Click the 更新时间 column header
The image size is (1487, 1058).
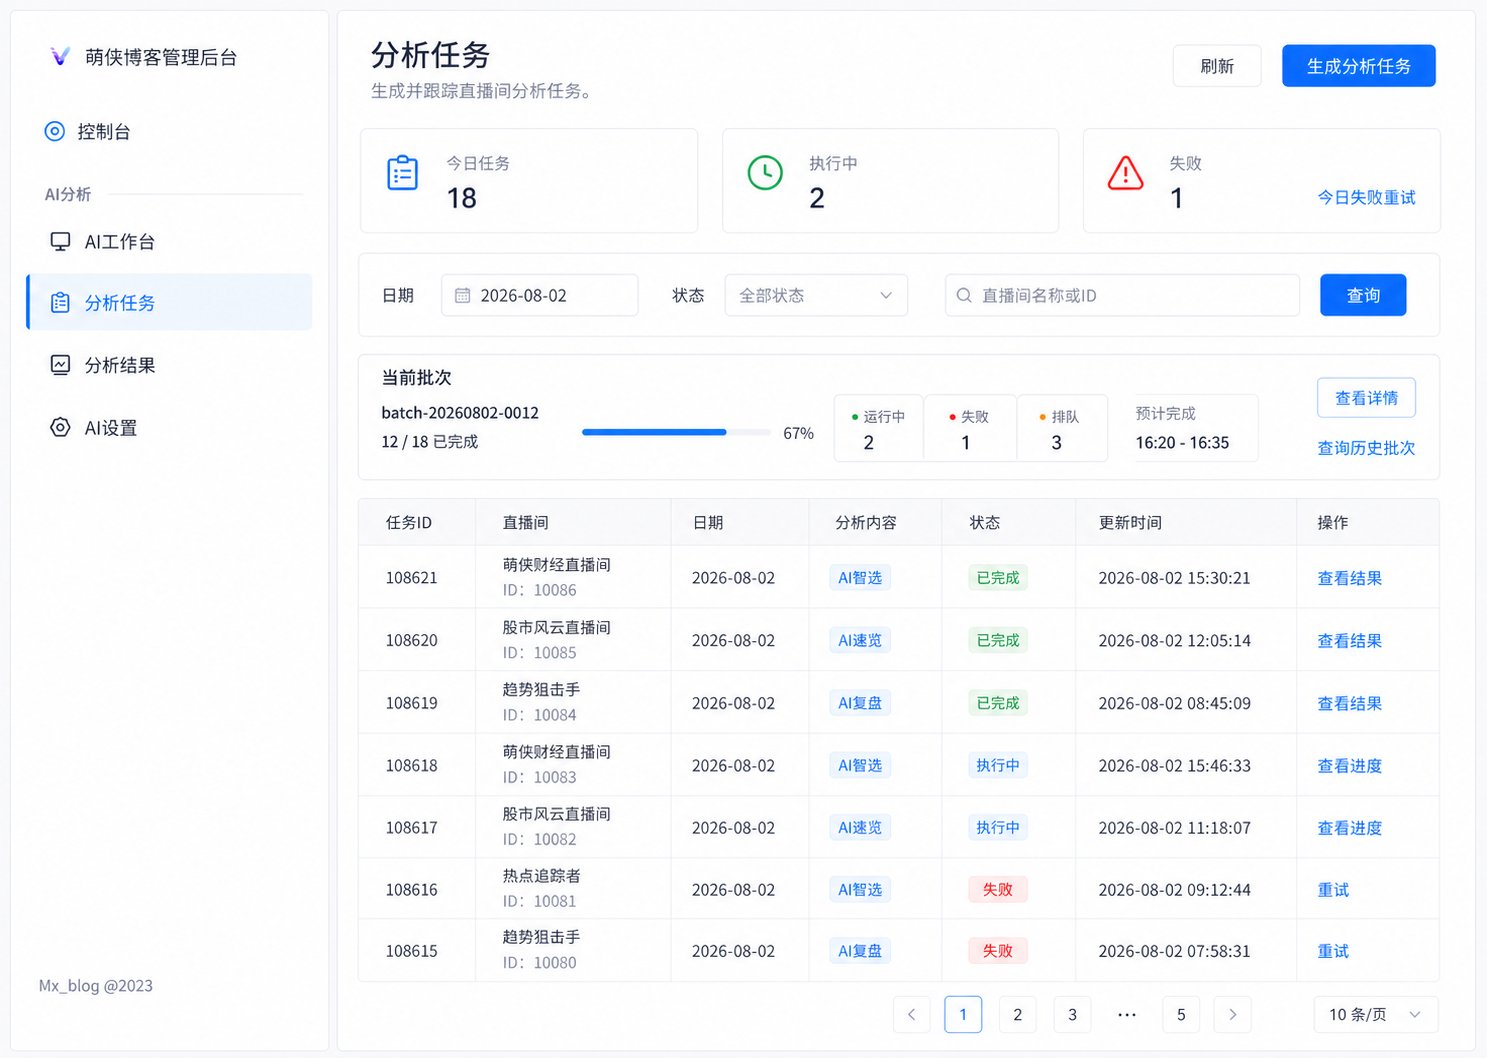(1130, 522)
